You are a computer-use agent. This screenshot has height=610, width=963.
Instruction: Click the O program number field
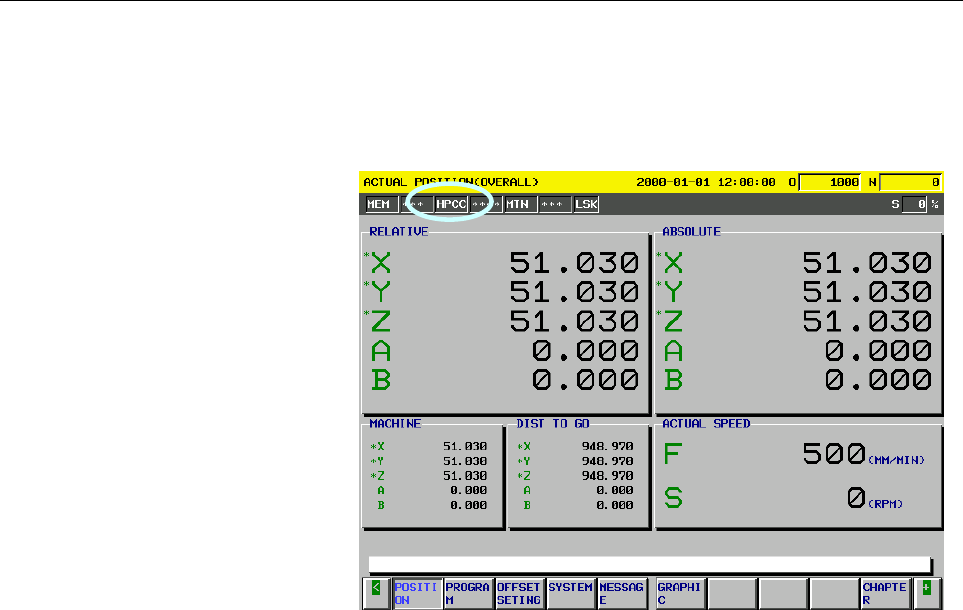click(x=830, y=182)
